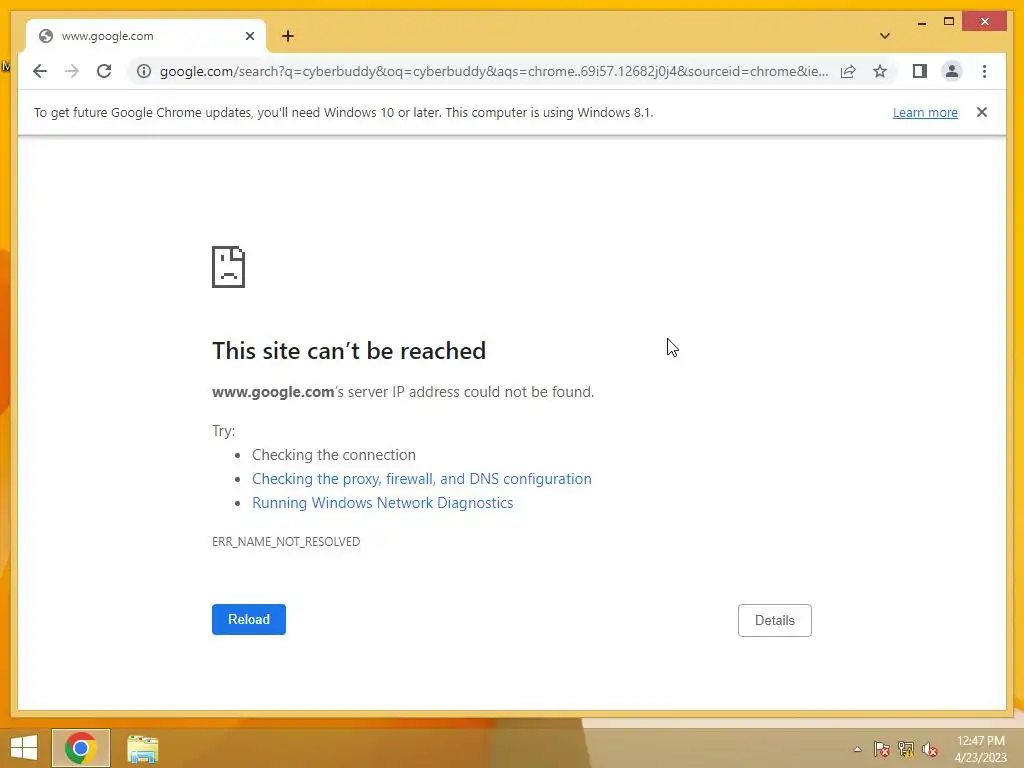Open the clock showing 12:47 PM
The height and width of the screenshot is (768, 1024).
pos(981,749)
